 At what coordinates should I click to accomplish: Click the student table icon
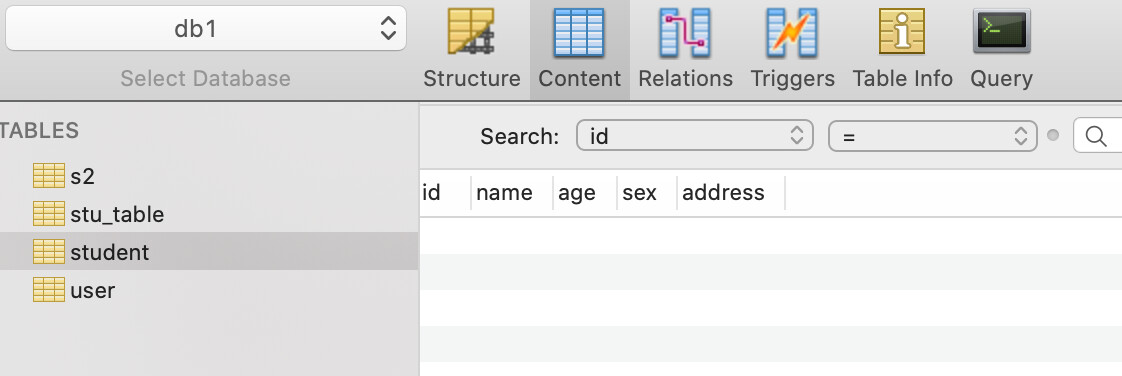coord(49,251)
